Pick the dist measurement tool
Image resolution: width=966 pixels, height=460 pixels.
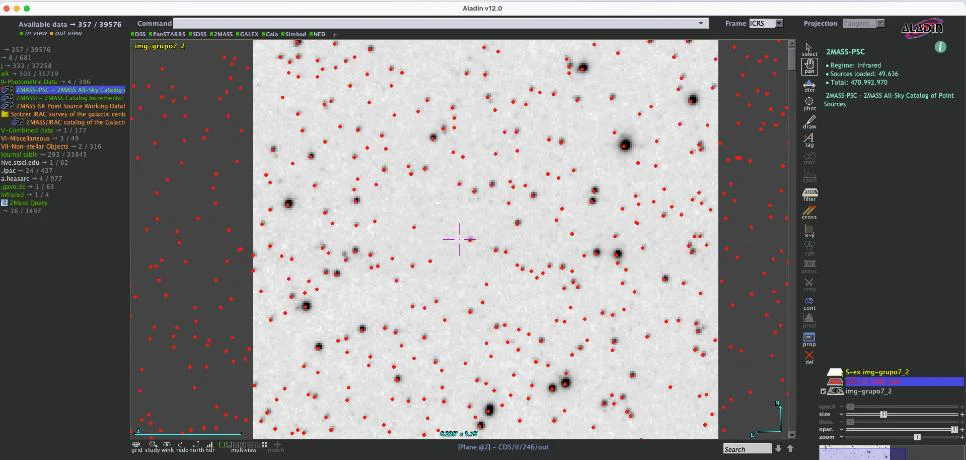[809, 85]
